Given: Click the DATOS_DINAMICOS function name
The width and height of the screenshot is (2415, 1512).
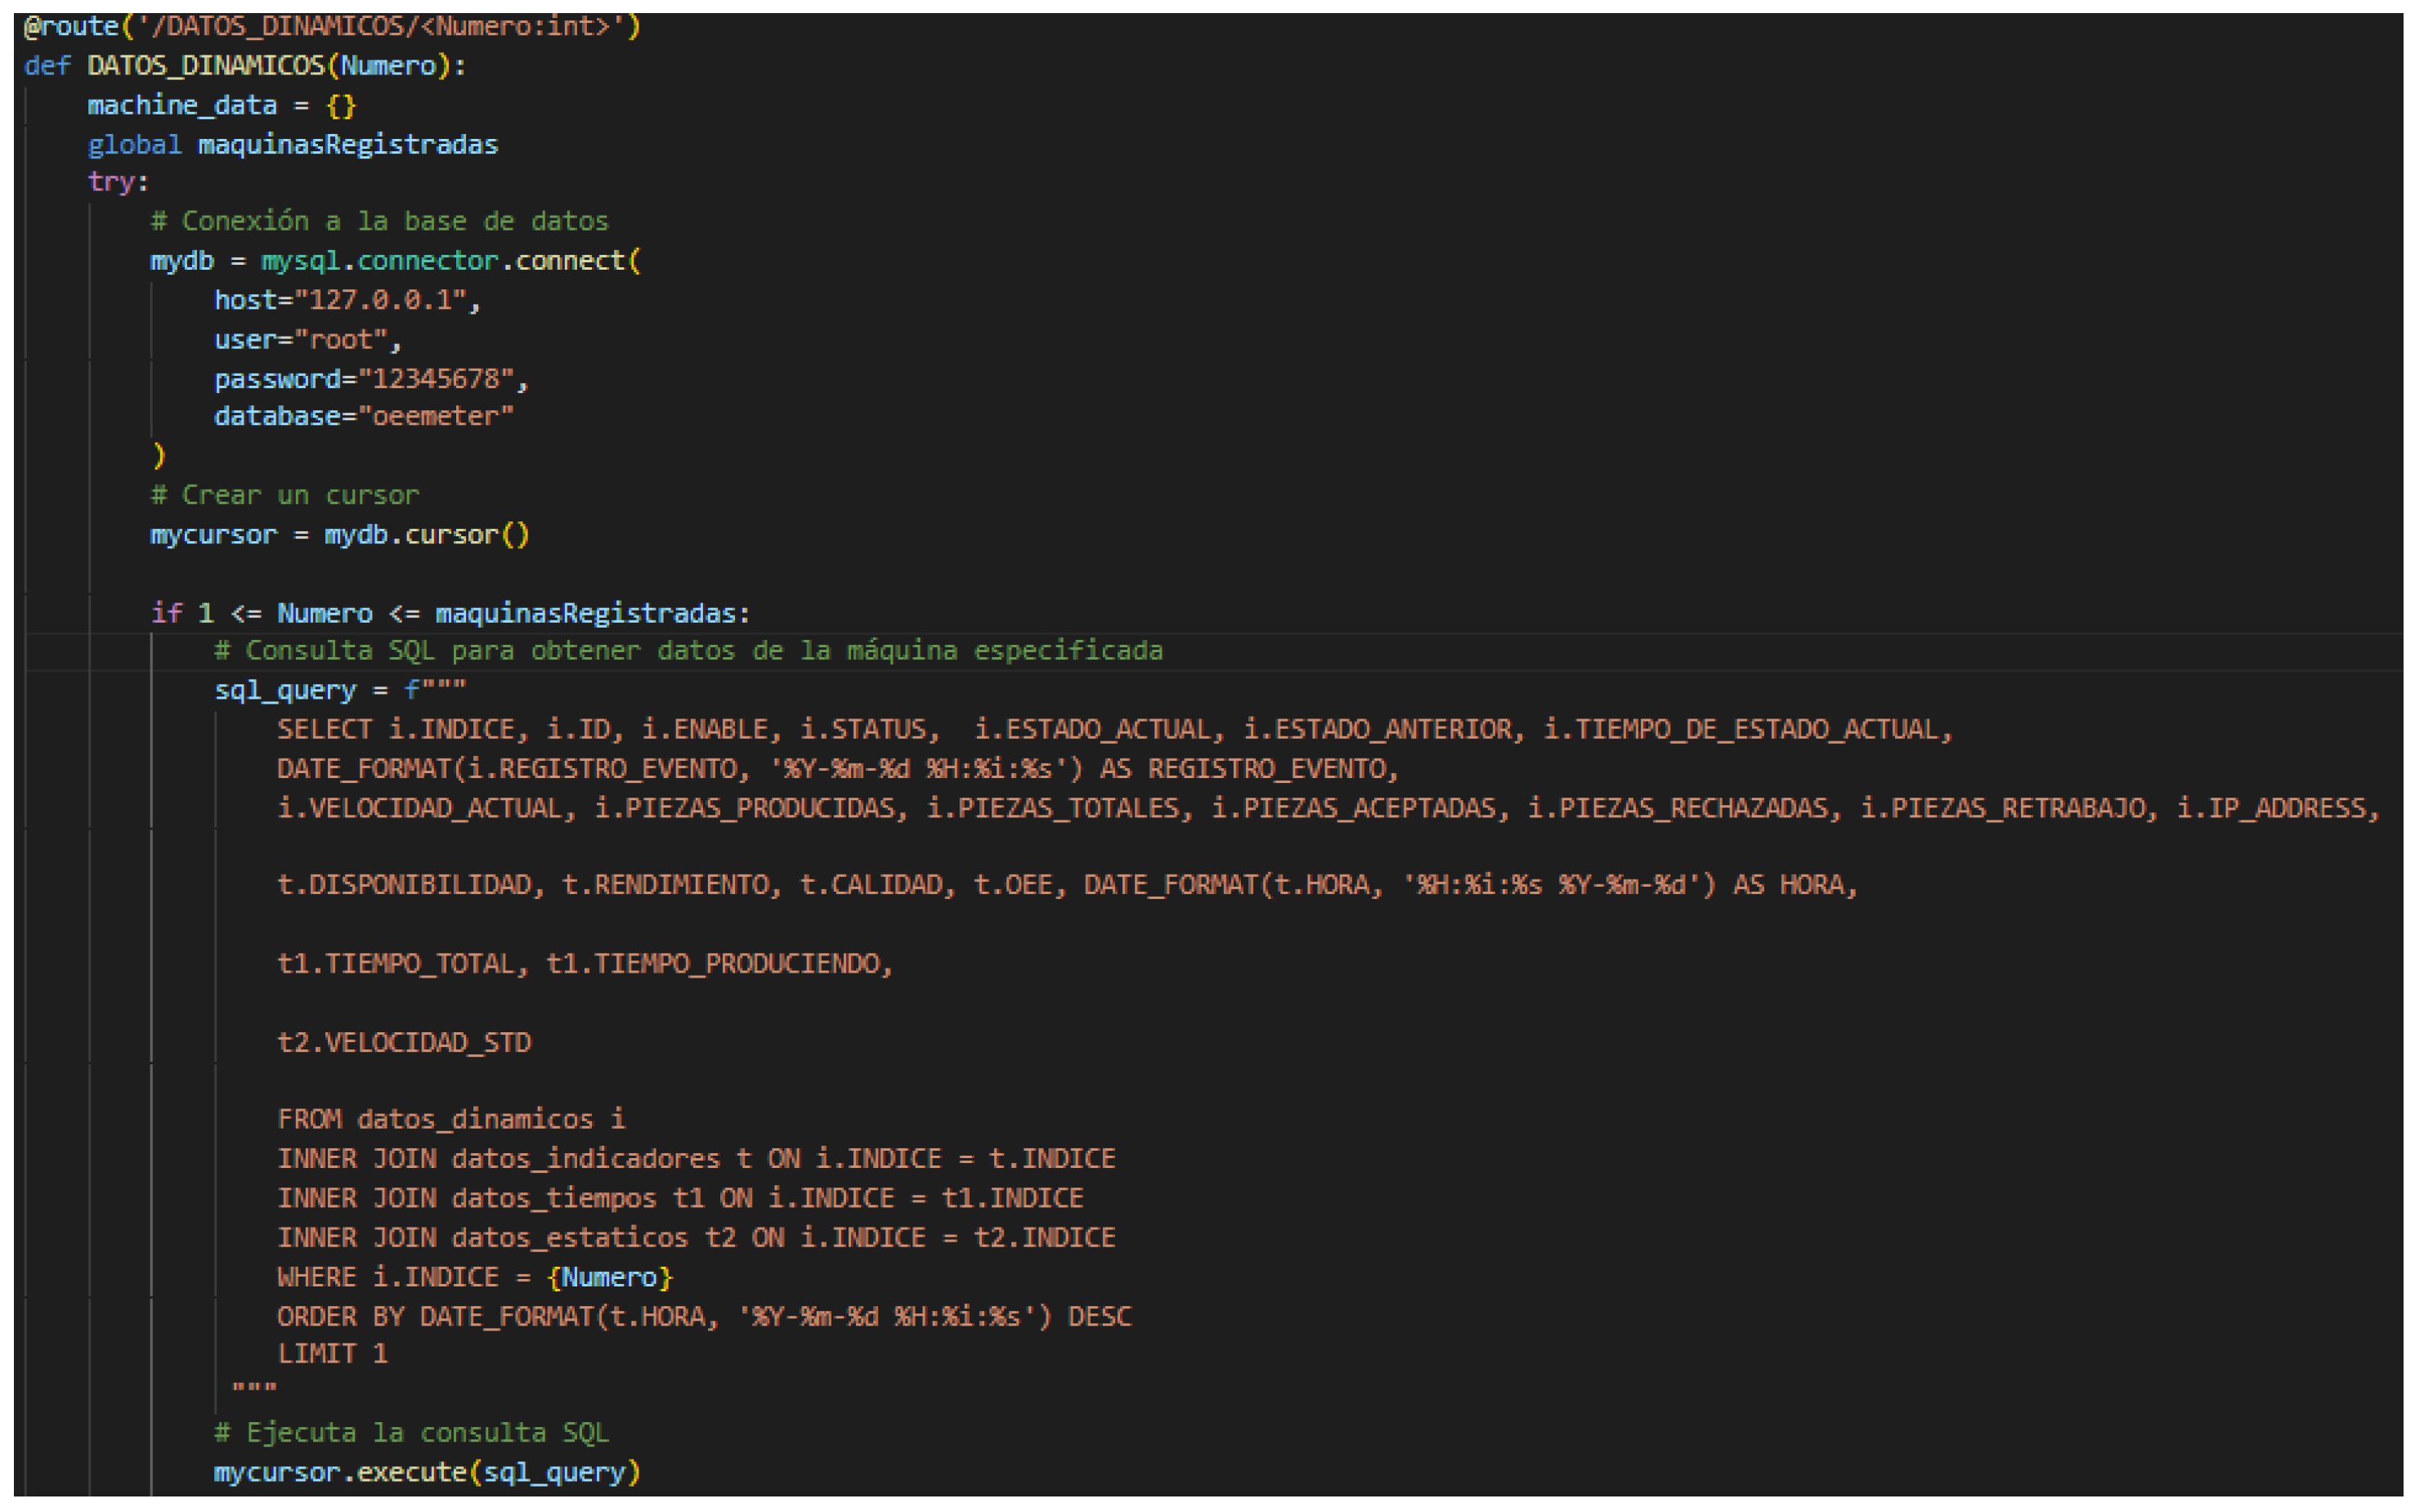Looking at the screenshot, I should coord(205,66).
